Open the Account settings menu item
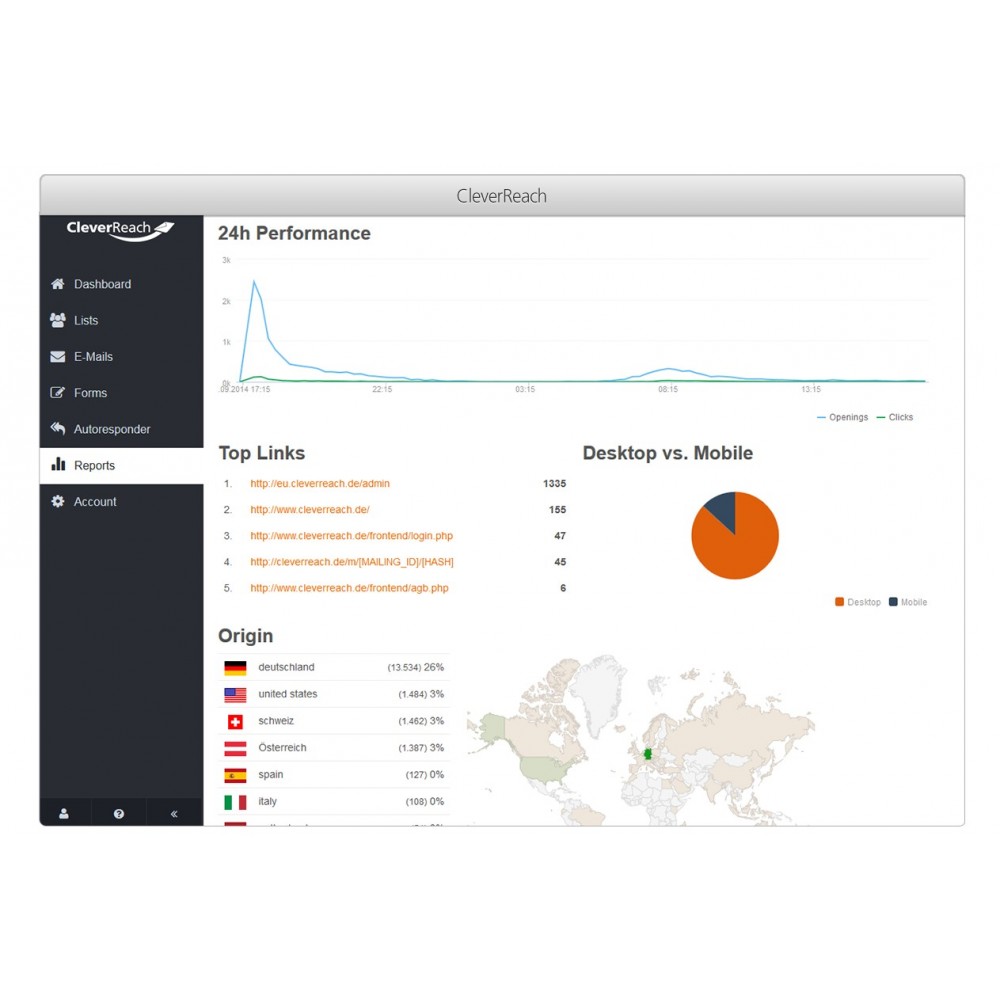This screenshot has height=1000, width=1000. click(122, 502)
